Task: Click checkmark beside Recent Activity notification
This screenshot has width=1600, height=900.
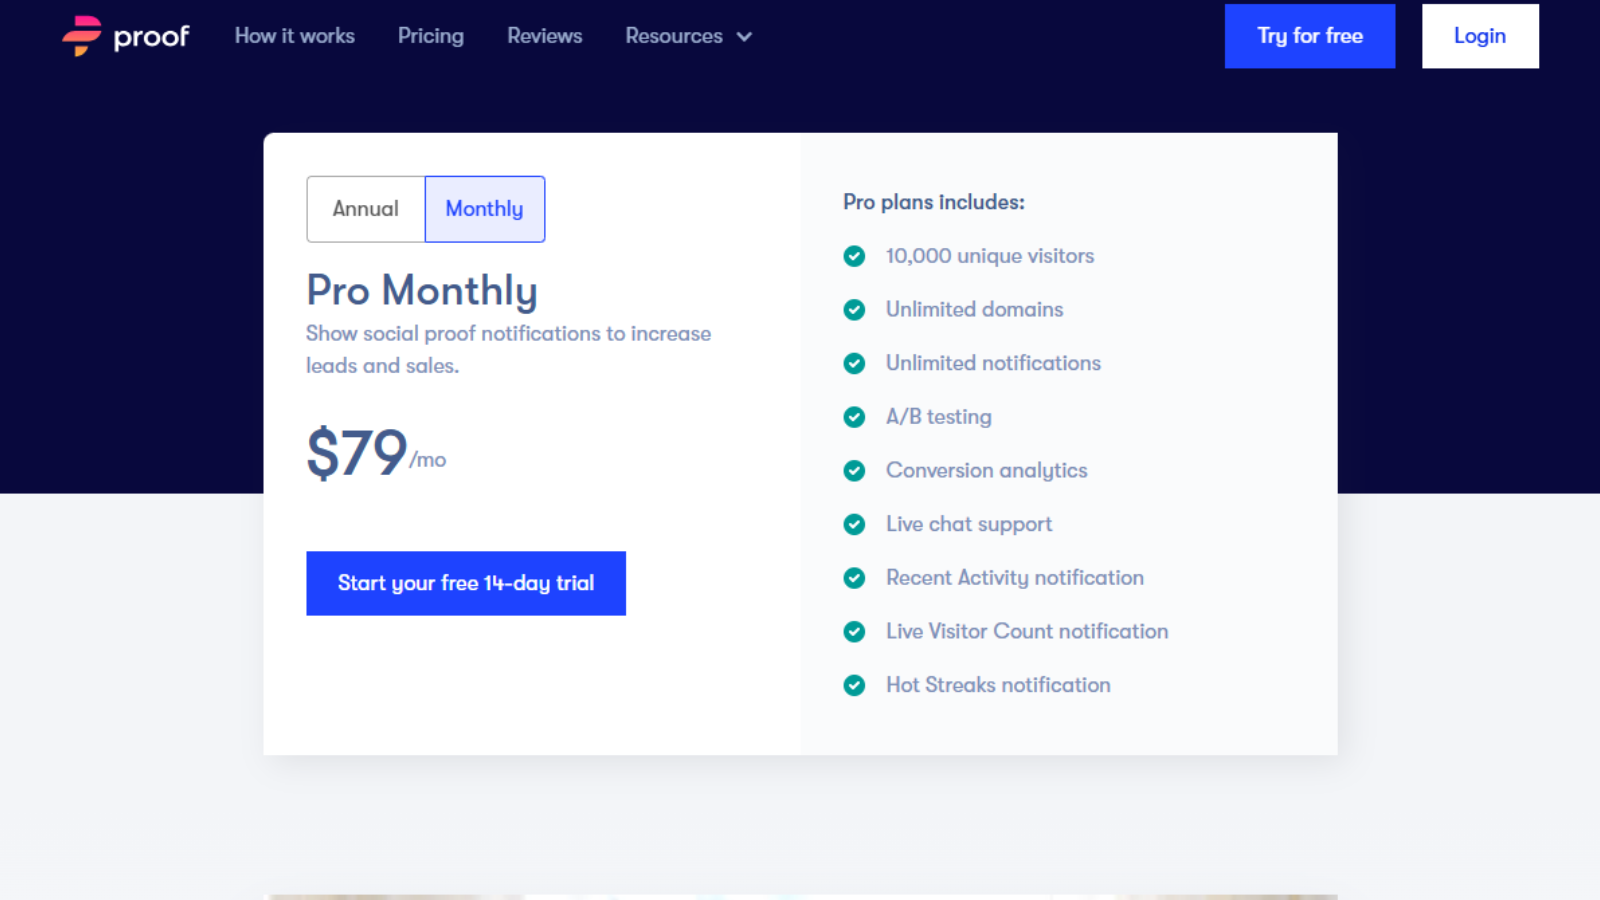Action: click(x=854, y=578)
